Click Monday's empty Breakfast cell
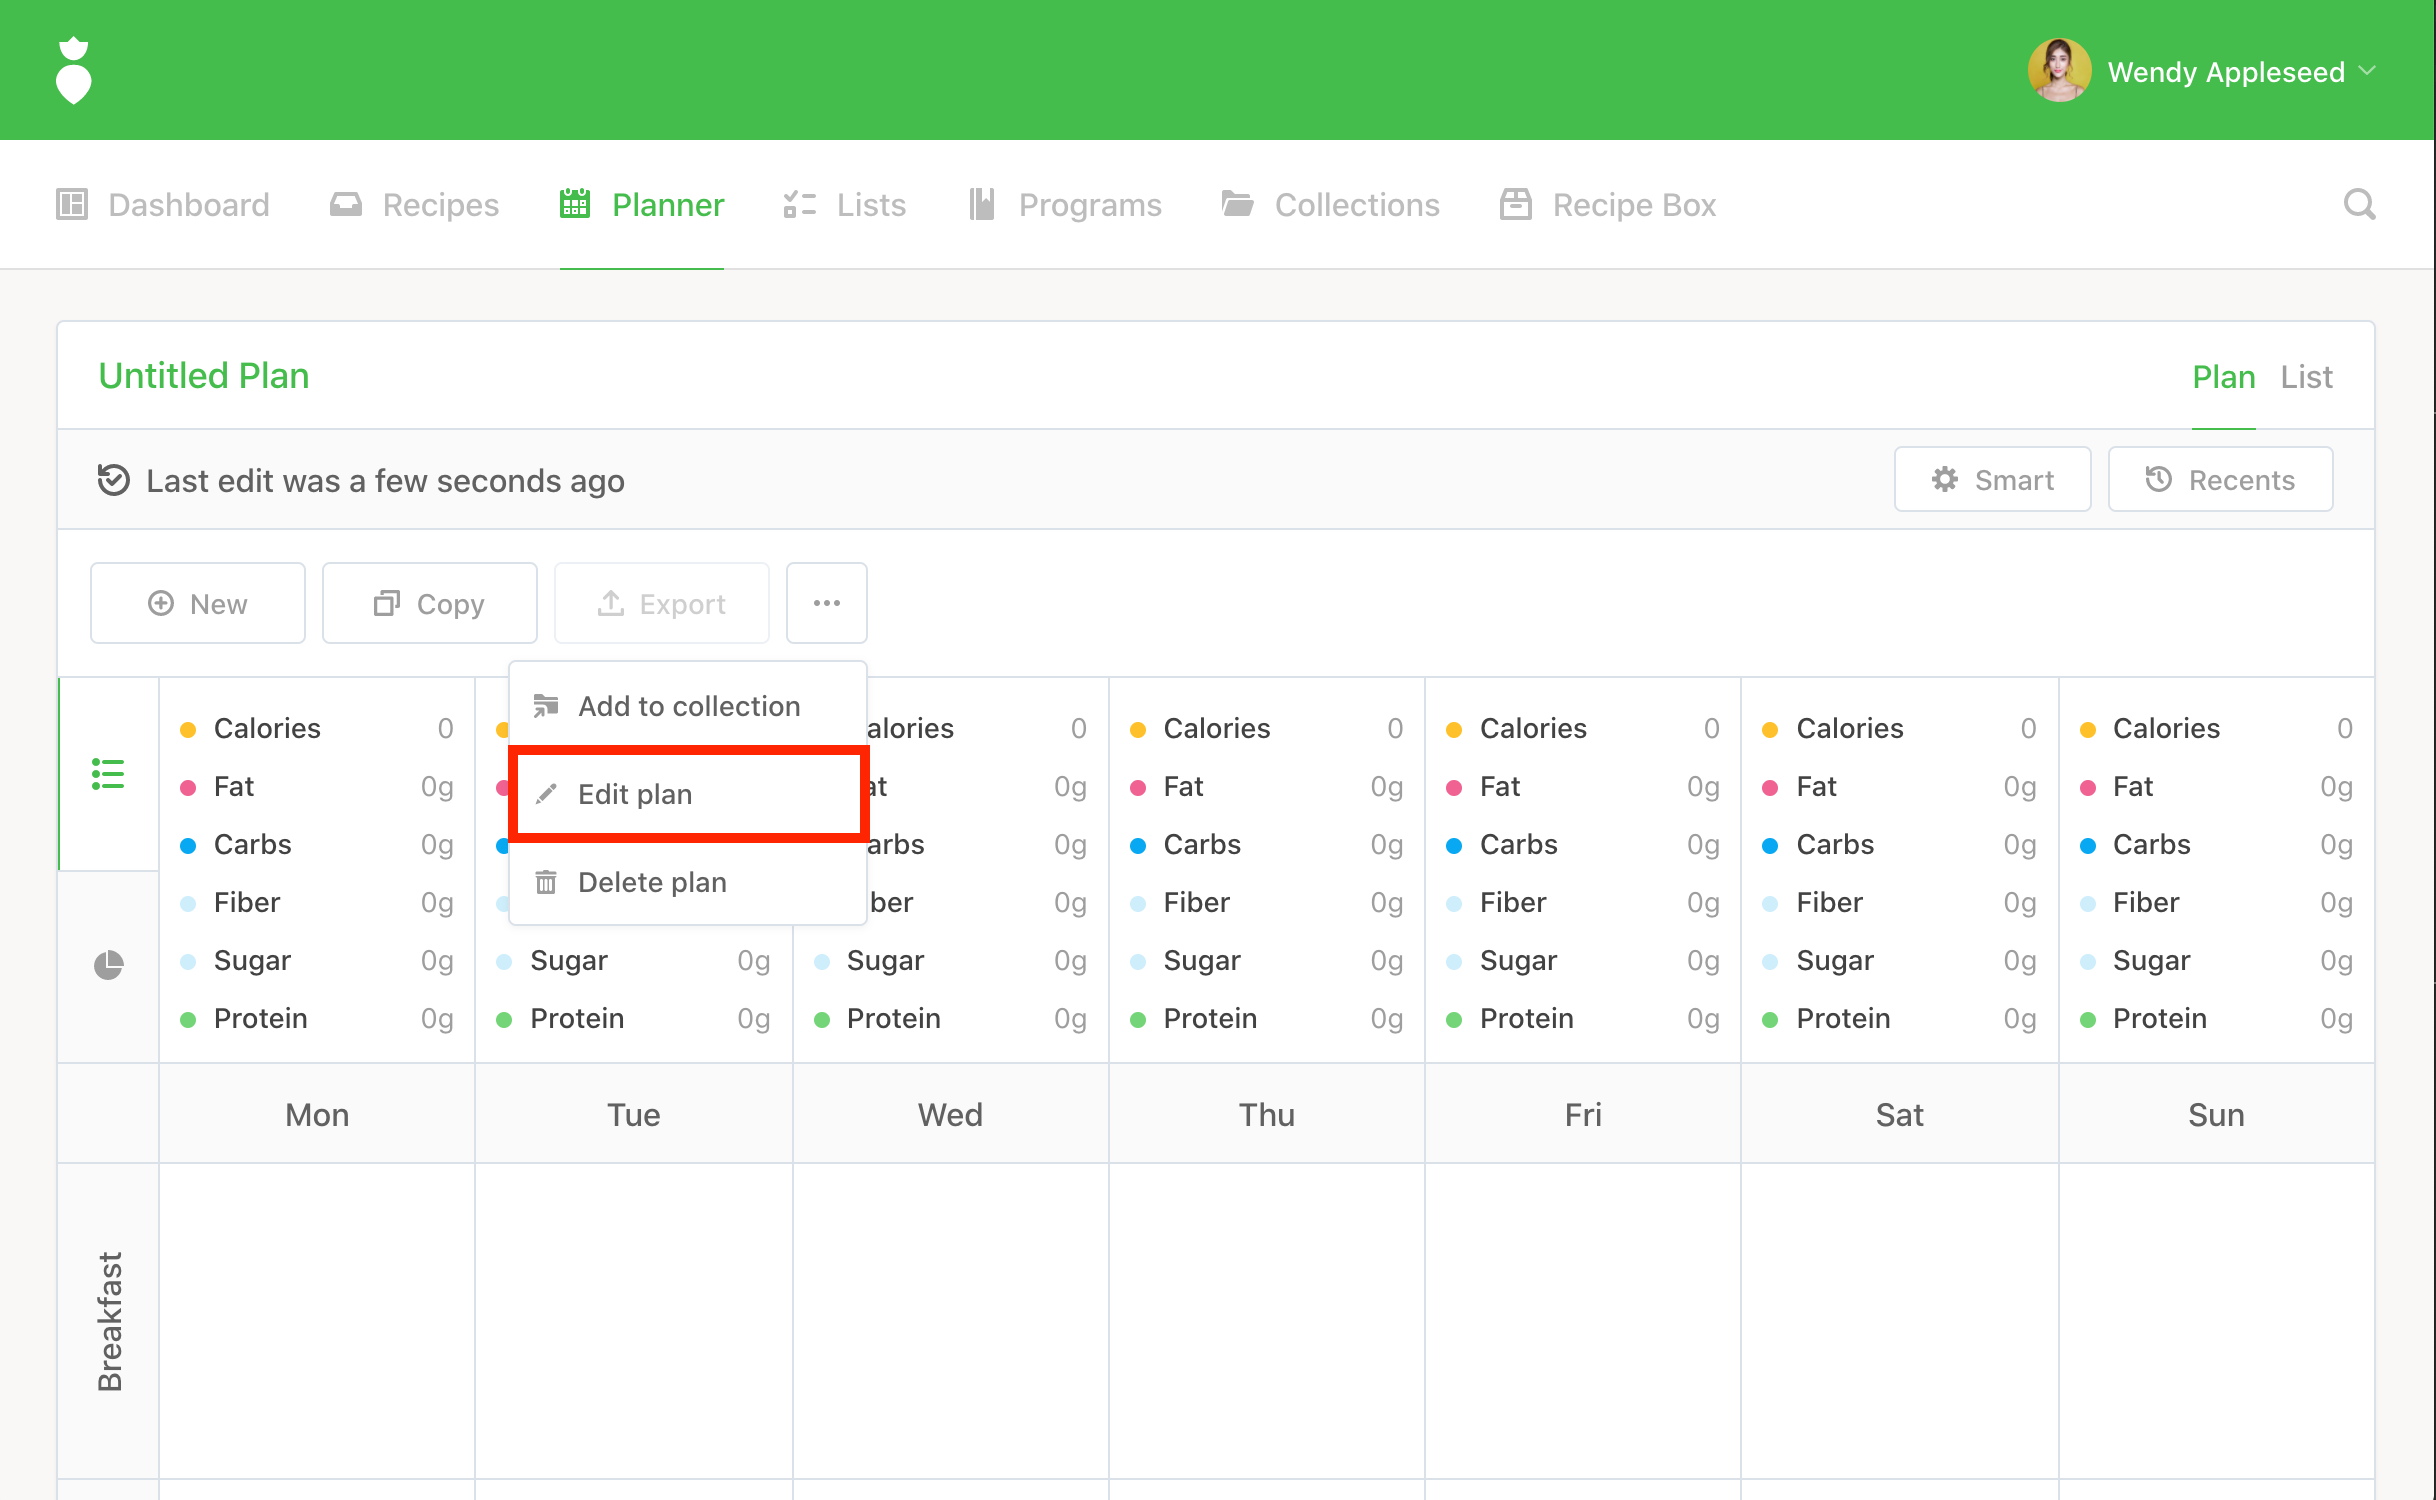The width and height of the screenshot is (2436, 1500). (316, 1320)
